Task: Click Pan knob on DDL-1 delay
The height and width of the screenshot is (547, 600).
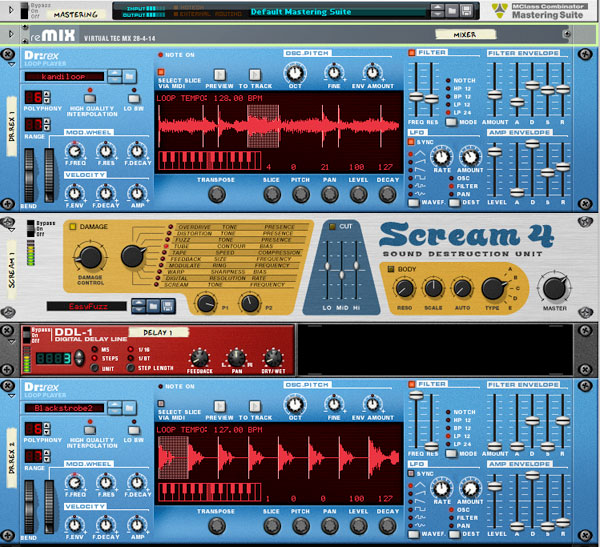Action: click(236, 358)
